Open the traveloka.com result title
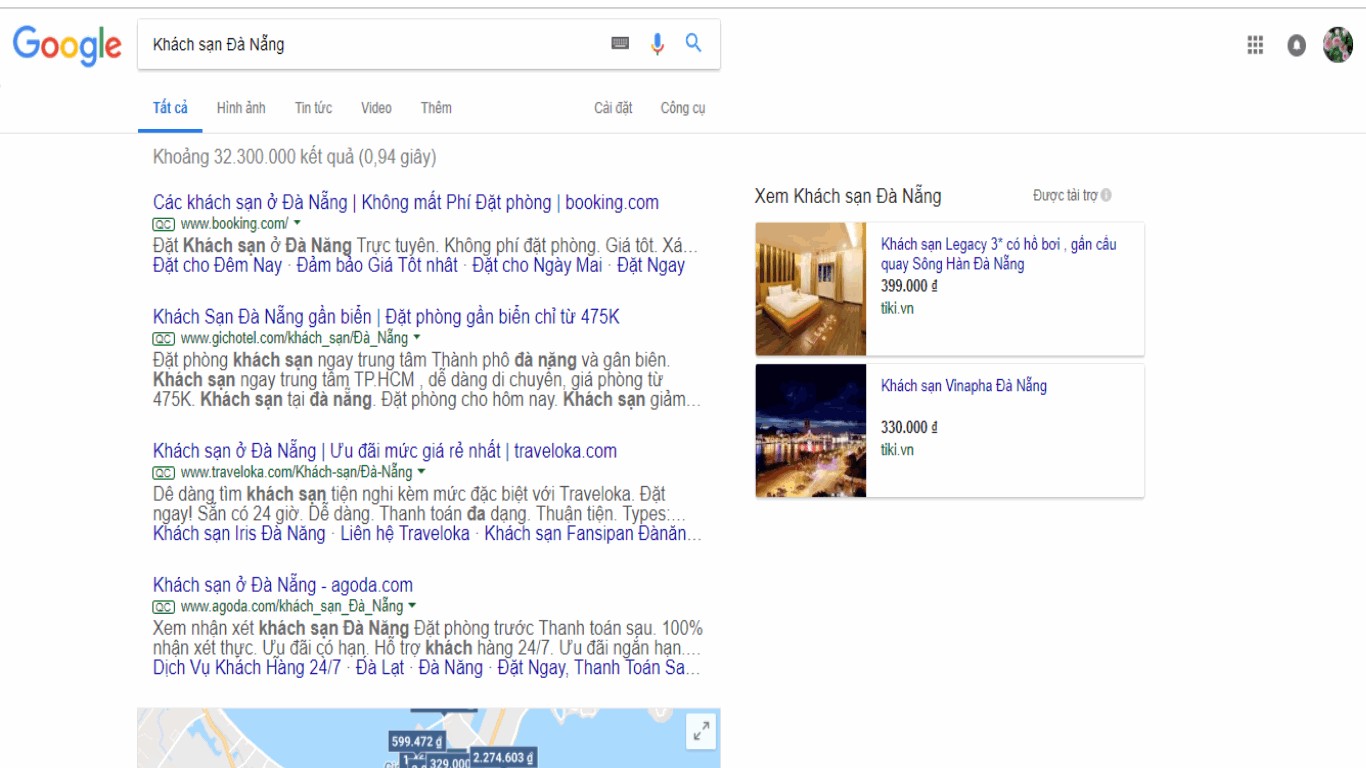Viewport: 1366px width, 768px height. tap(385, 451)
